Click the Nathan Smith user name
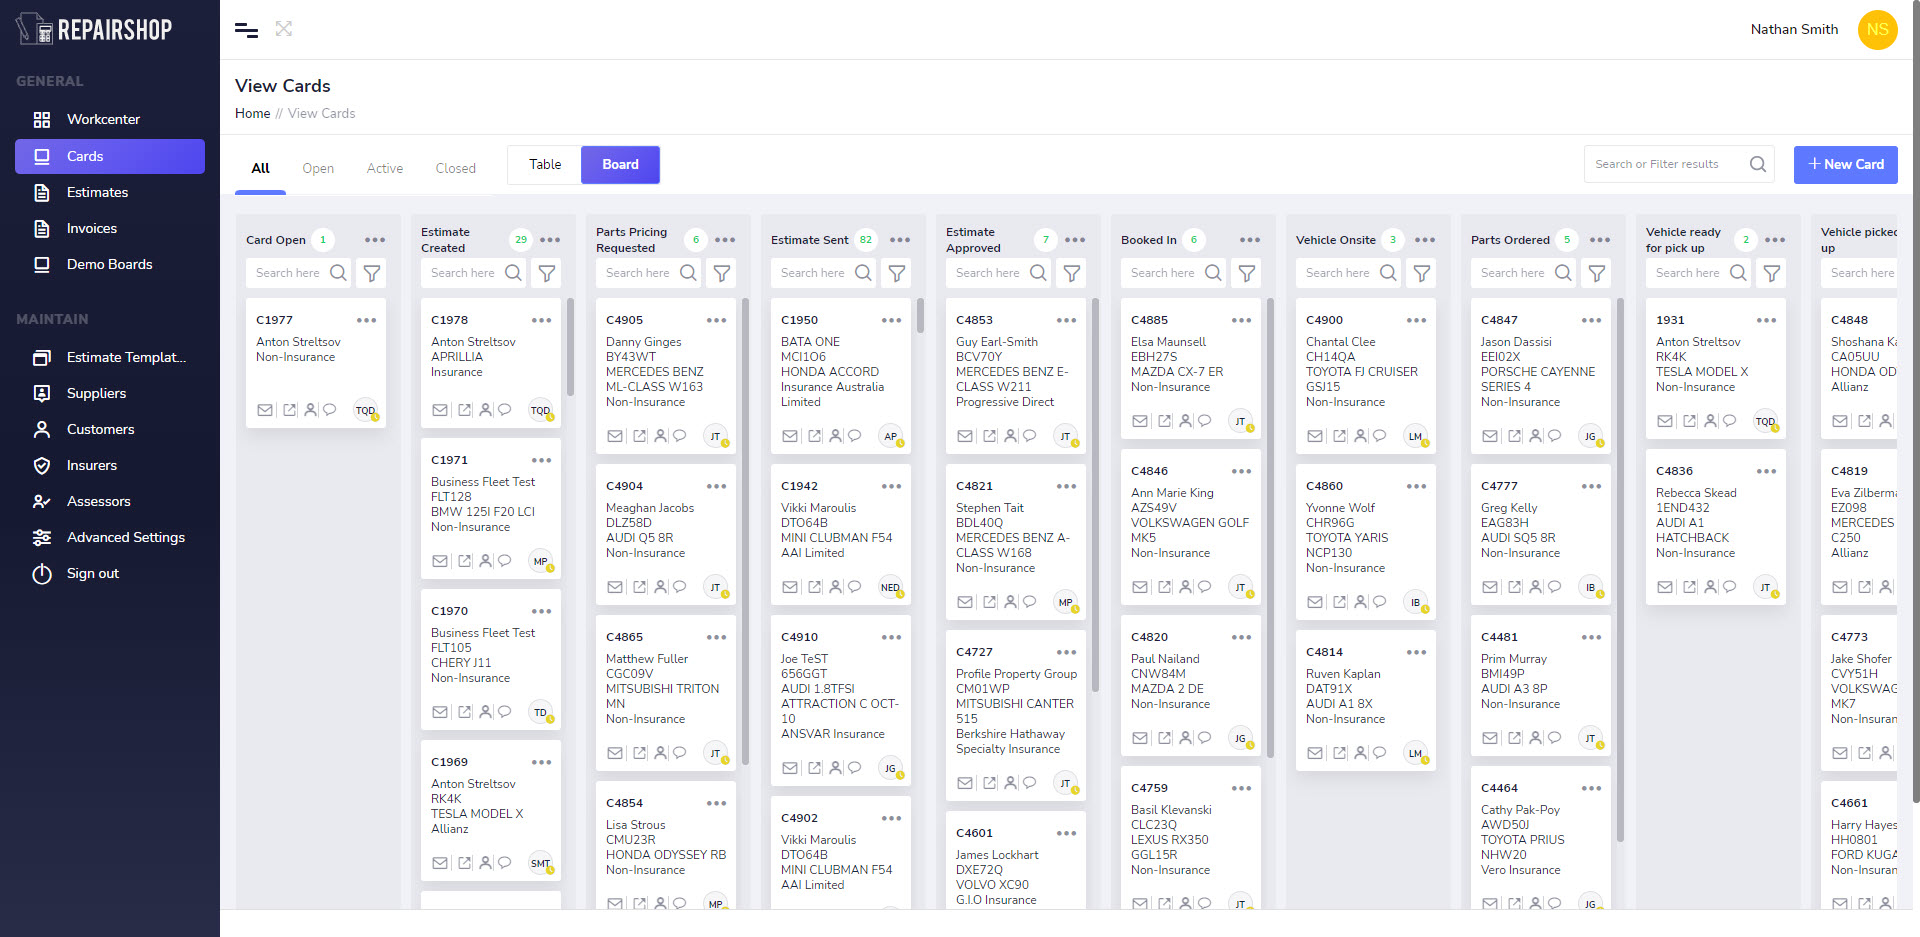The image size is (1920, 937). pos(1794,29)
